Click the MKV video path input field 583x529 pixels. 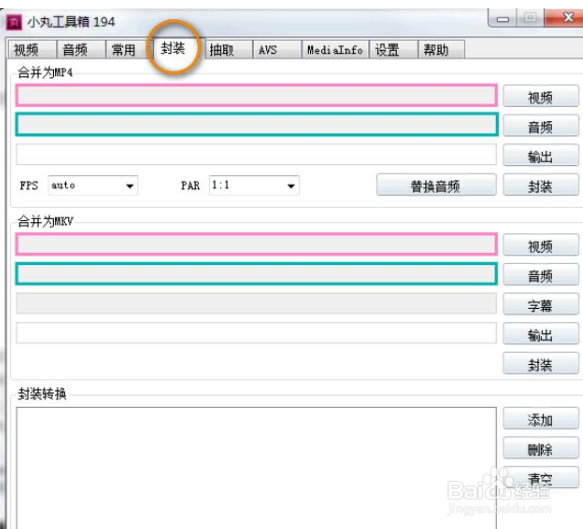pyautogui.click(x=256, y=244)
